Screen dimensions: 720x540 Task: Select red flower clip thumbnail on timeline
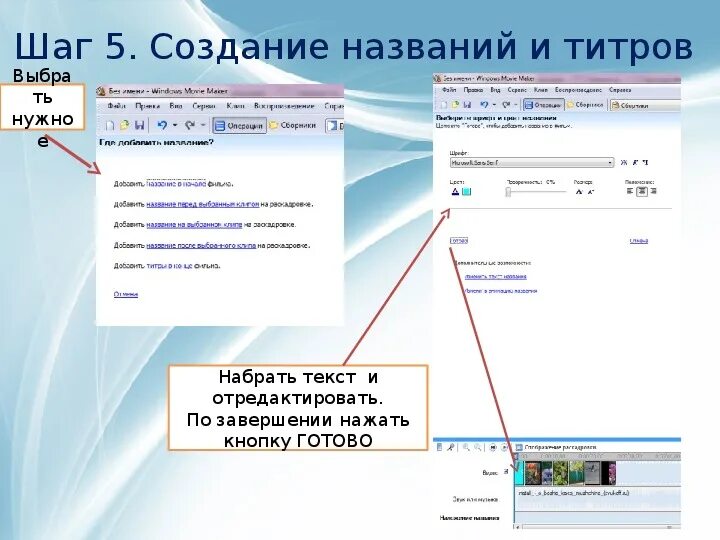pos(533,473)
